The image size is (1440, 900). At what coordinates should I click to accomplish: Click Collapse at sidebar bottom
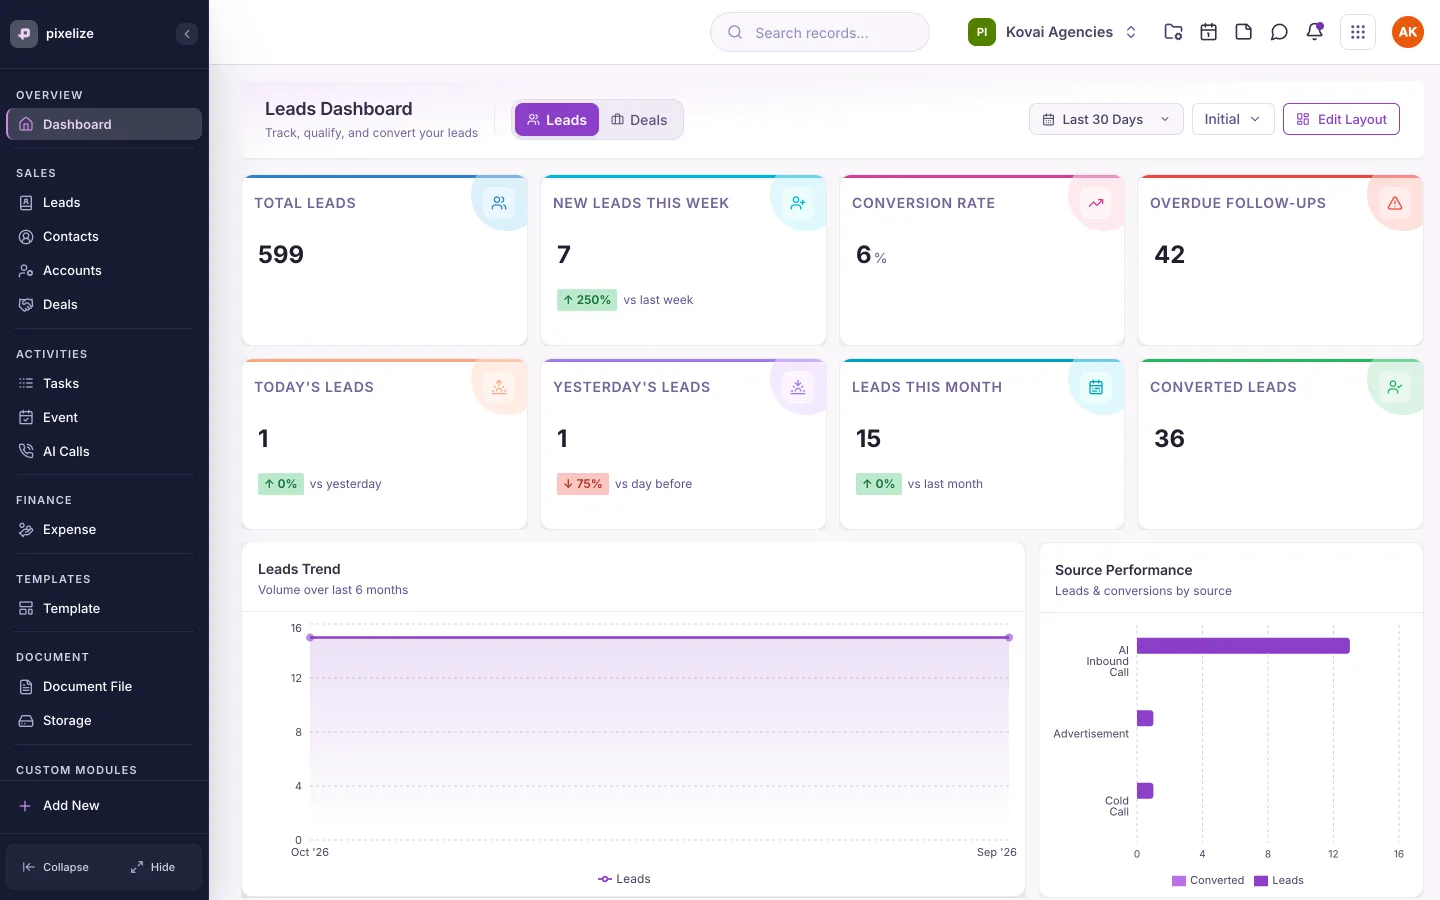[56, 867]
